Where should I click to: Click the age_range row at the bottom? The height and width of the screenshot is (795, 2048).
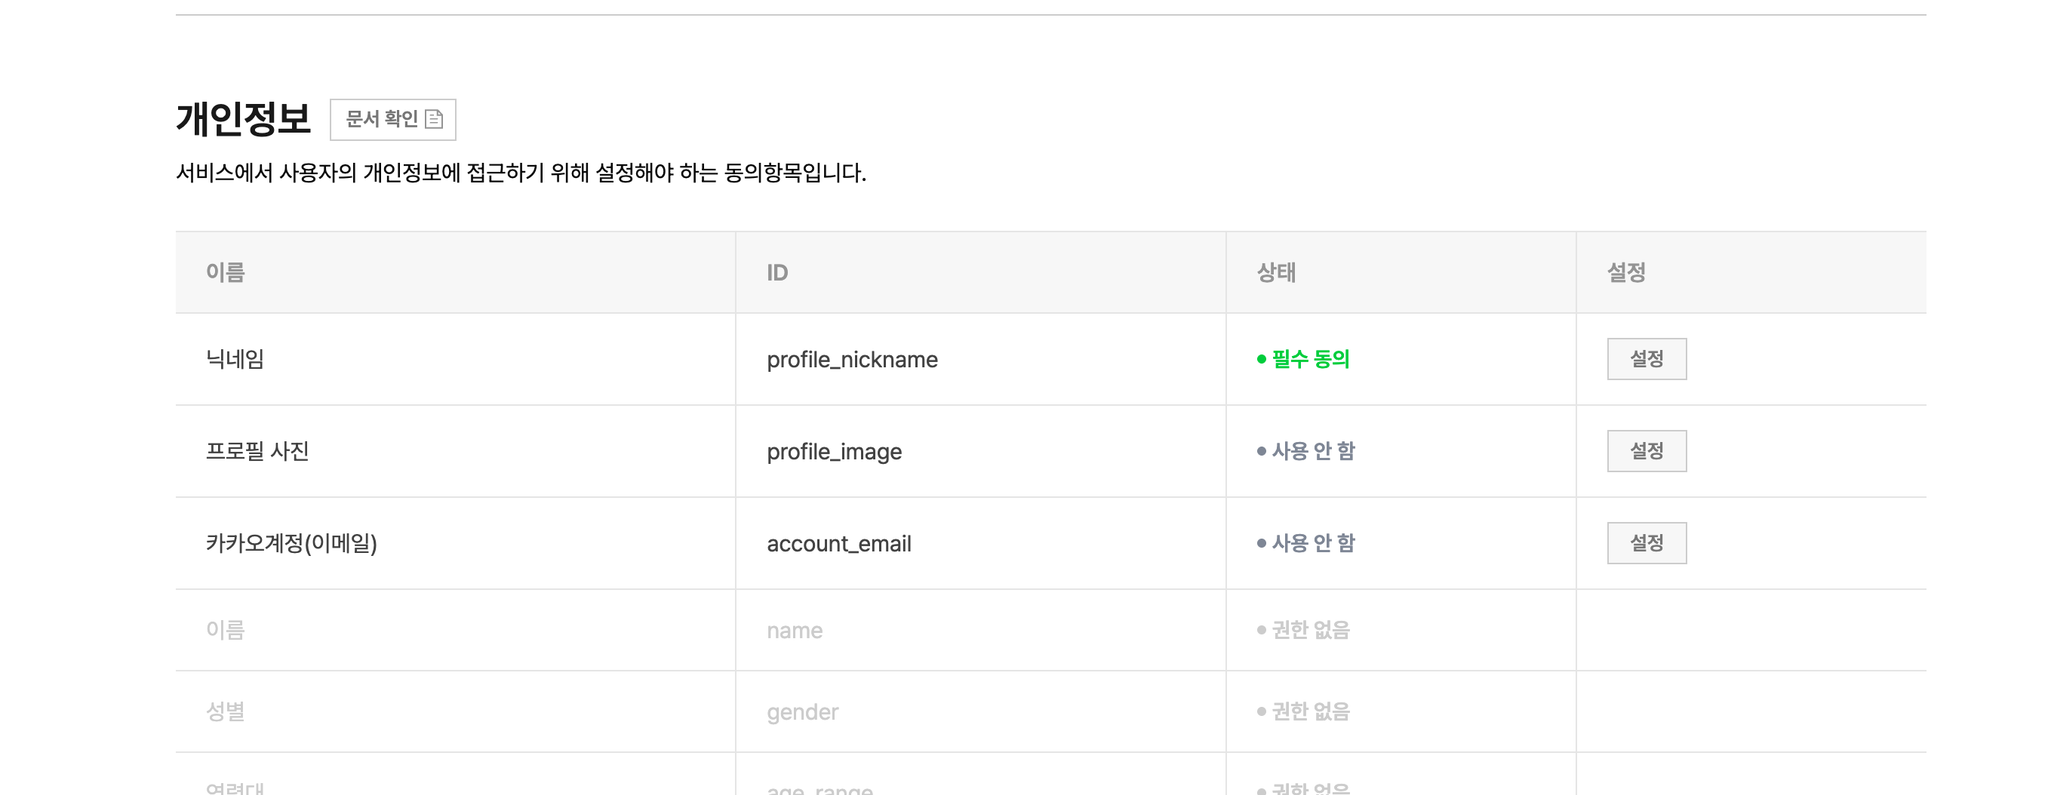pos(820,788)
